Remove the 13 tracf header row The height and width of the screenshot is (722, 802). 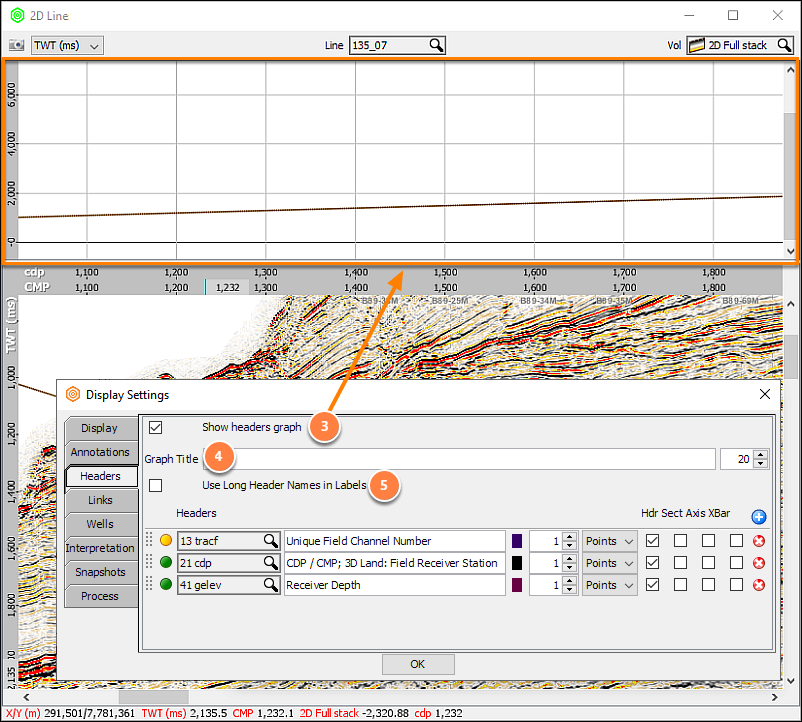(759, 541)
